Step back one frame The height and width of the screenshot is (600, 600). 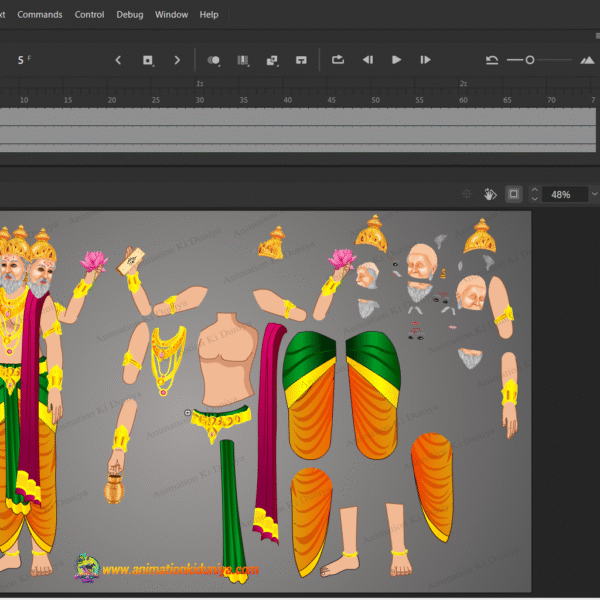tap(368, 60)
